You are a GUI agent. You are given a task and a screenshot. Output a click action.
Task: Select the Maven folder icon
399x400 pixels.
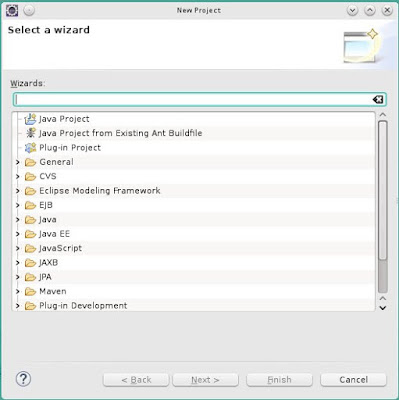click(30, 292)
